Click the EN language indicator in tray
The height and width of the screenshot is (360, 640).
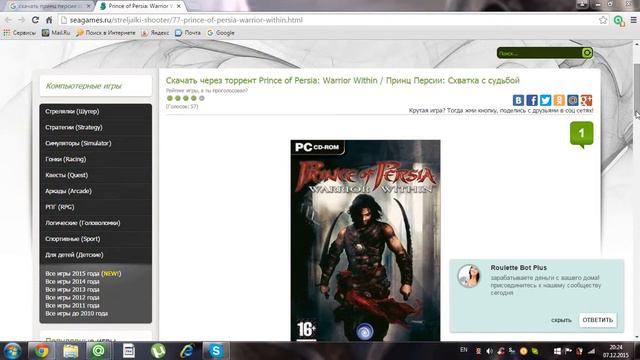coord(464,350)
